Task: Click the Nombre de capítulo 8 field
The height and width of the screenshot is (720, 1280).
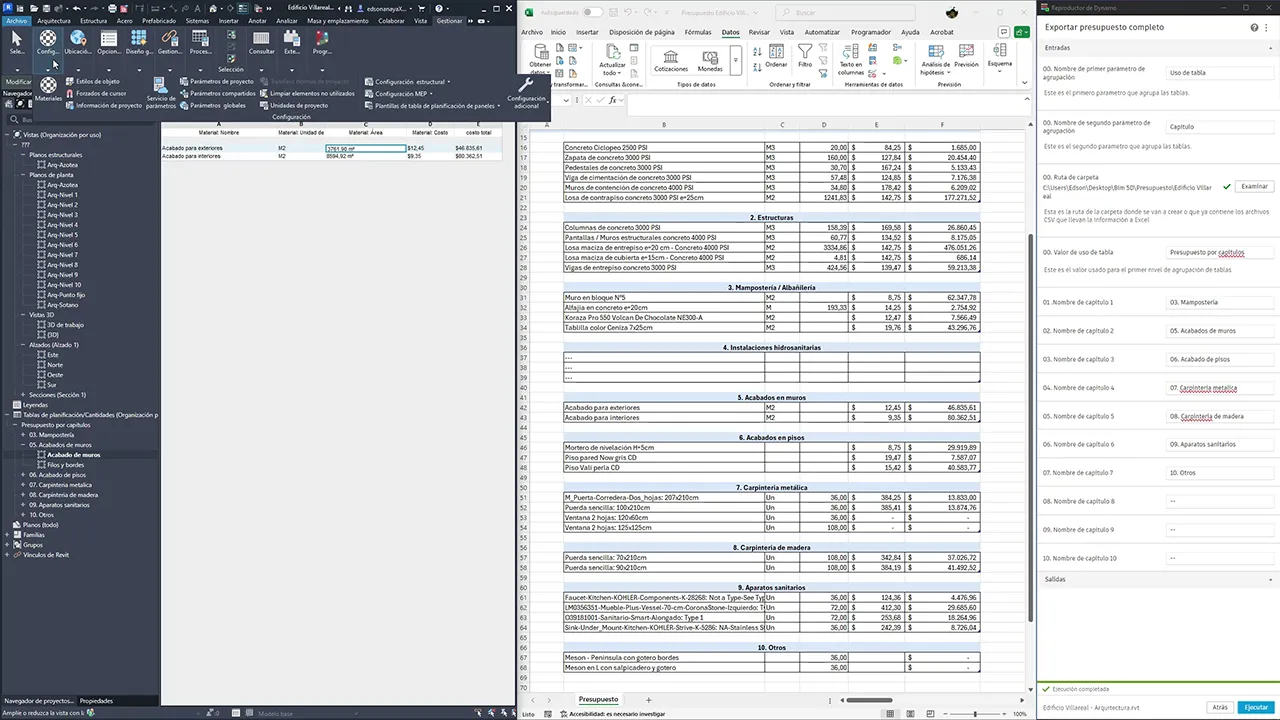Action: 1218,501
